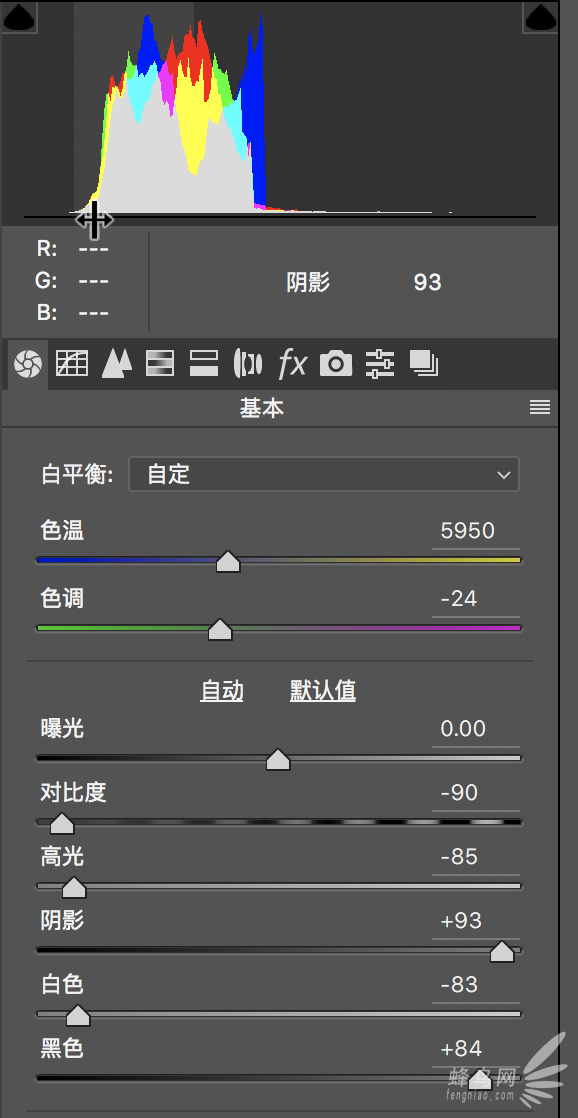
Task: Open the 基本 panel flyout menu
Action: (x=540, y=407)
